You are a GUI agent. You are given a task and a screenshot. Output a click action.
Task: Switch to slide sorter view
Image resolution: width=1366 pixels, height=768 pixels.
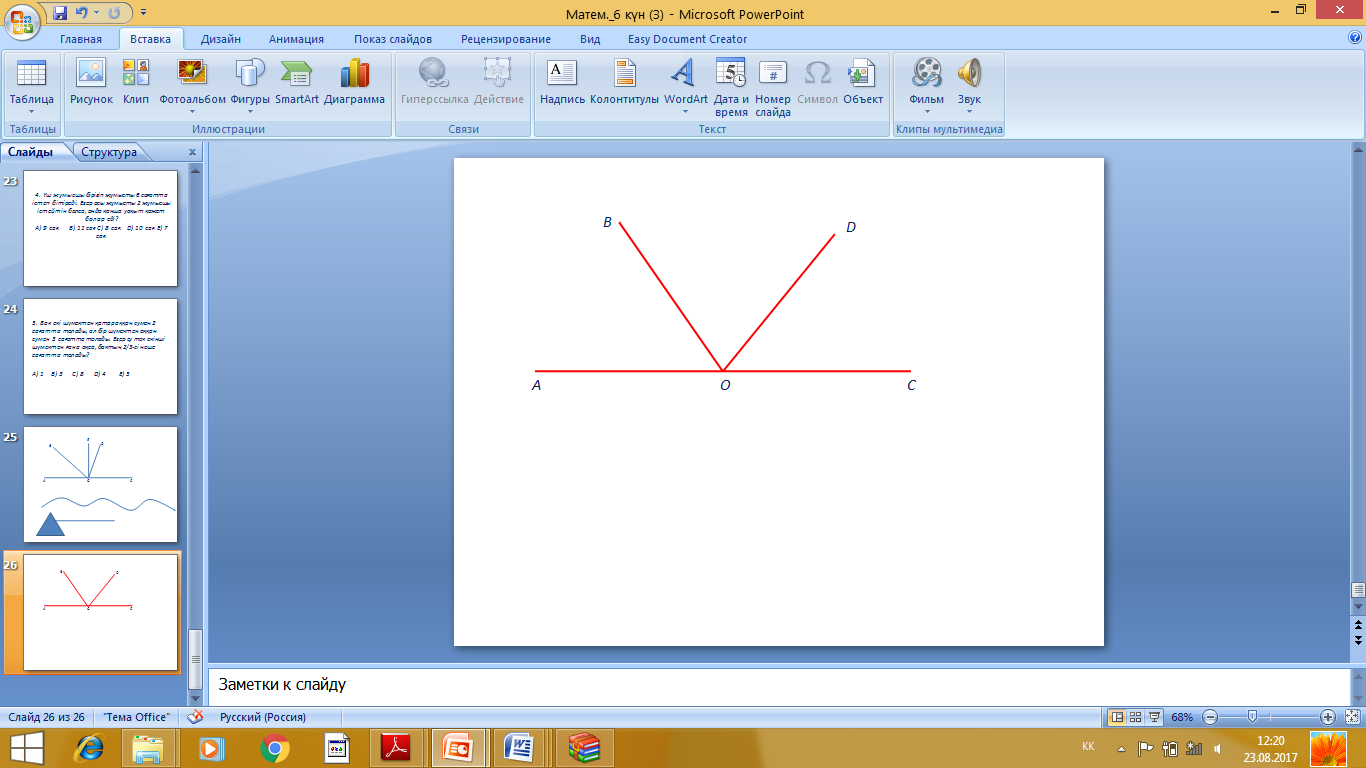[1136, 717]
